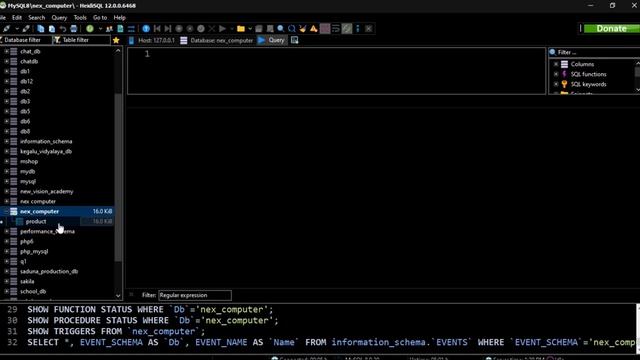Go to last row icon

(168, 29)
